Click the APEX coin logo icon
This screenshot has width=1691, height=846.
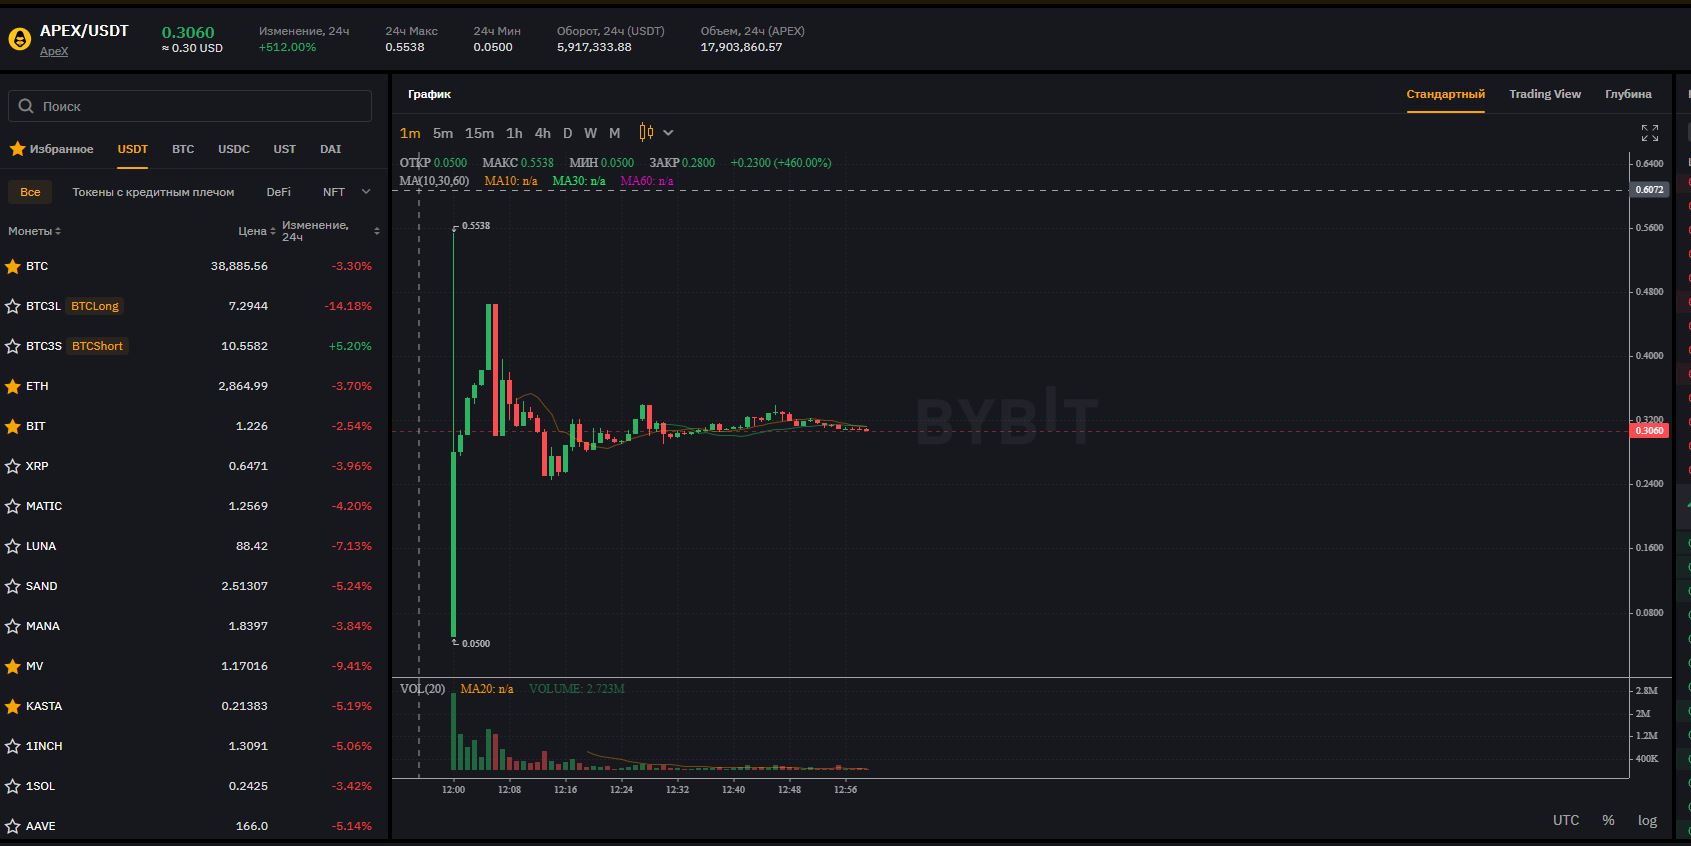click(19, 40)
